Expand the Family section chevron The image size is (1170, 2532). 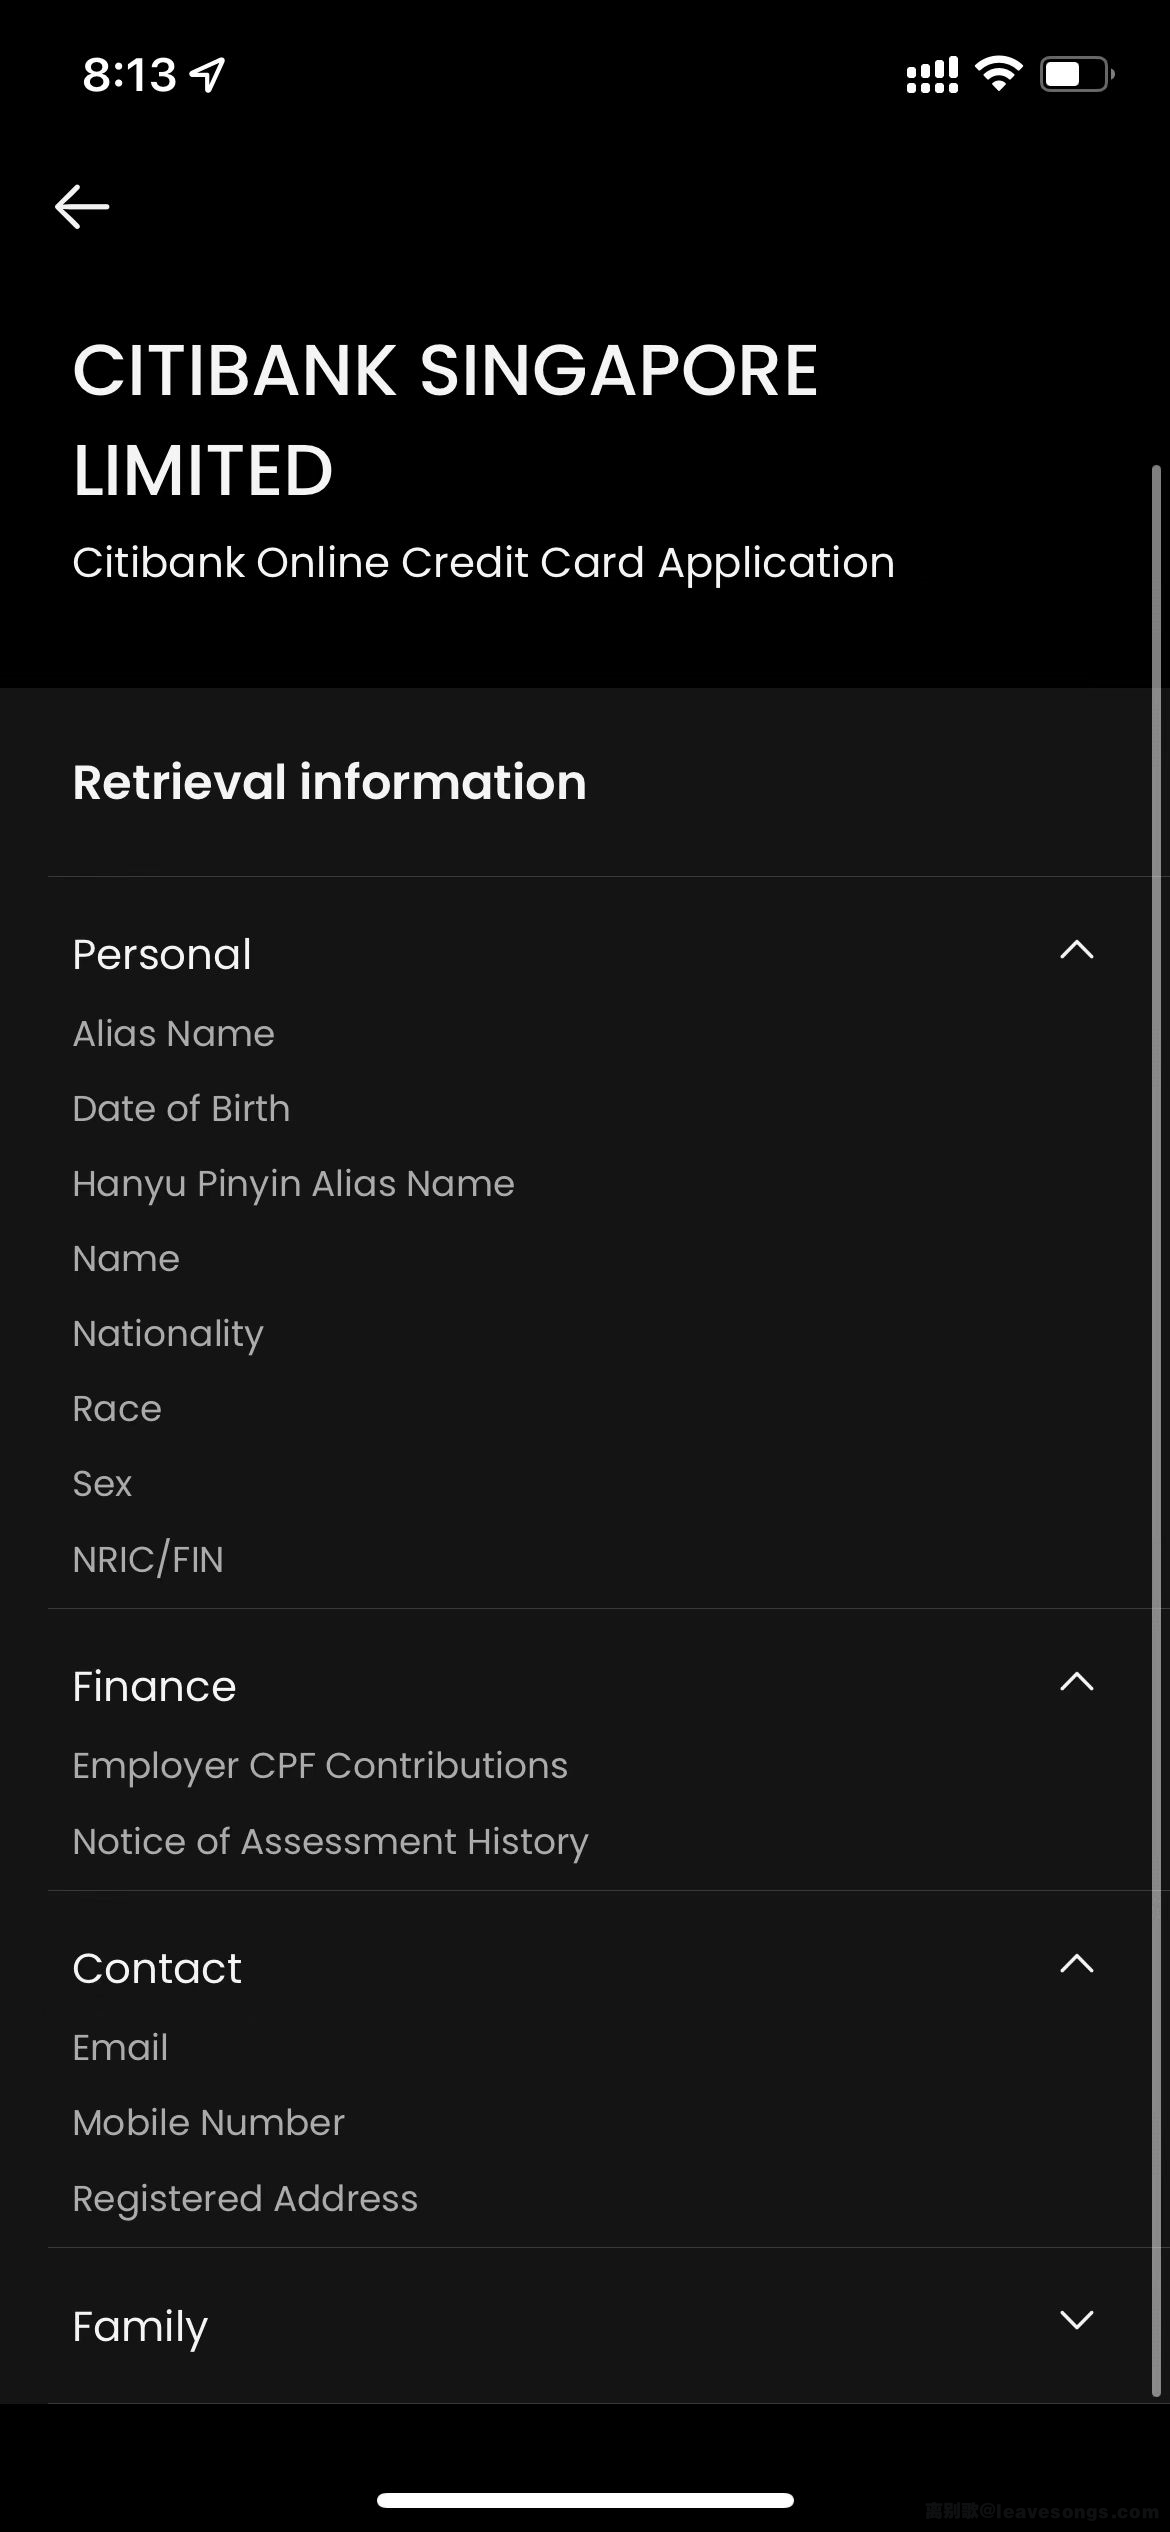point(1076,2320)
